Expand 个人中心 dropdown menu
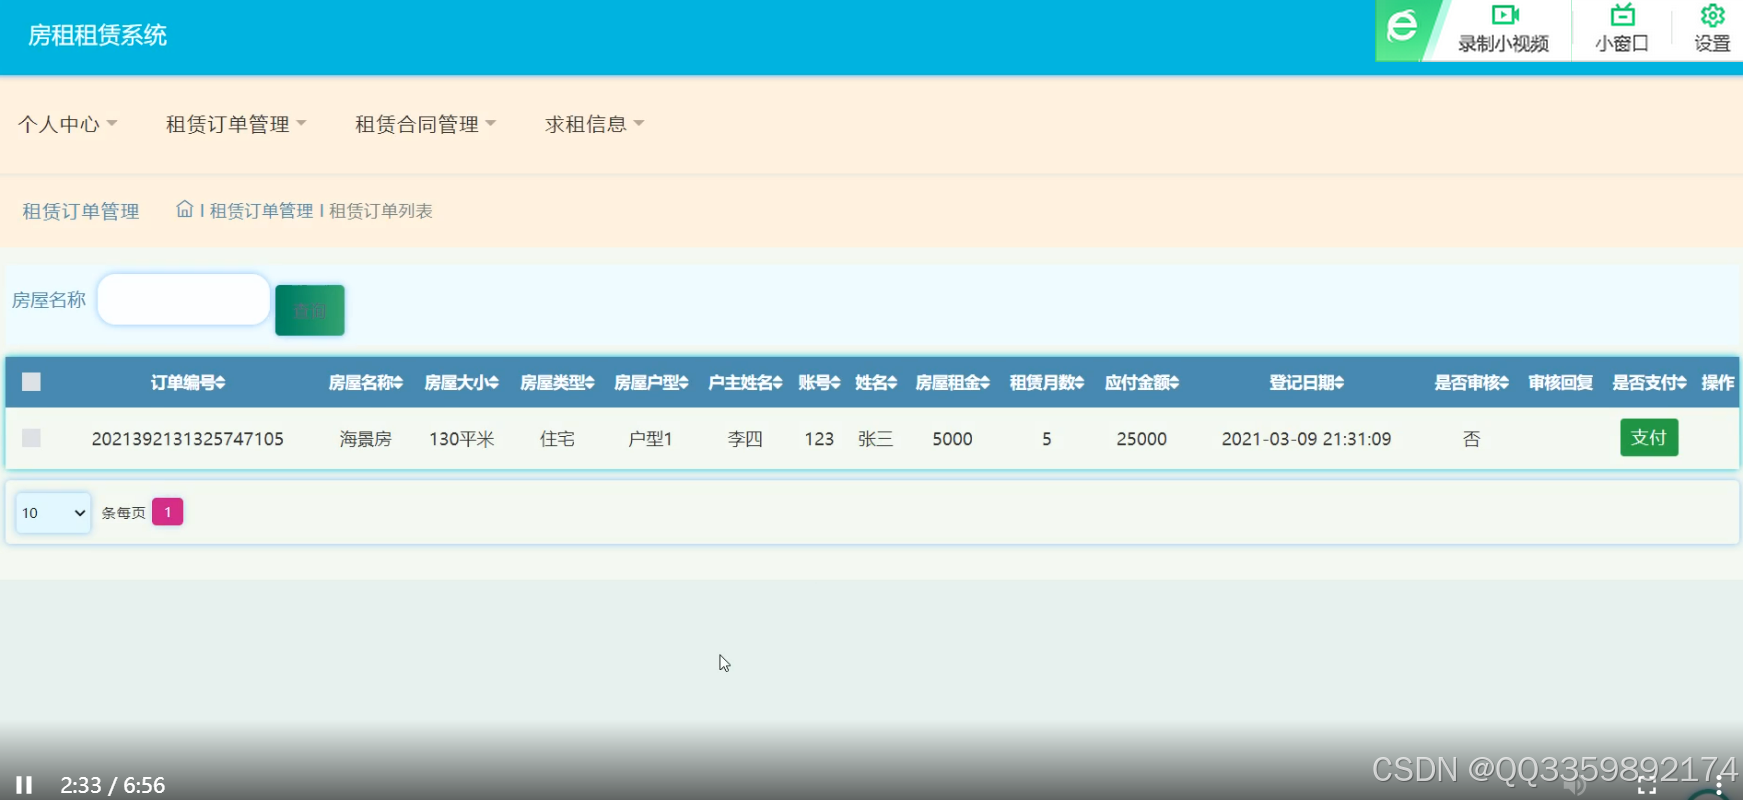1743x800 pixels. [68, 124]
